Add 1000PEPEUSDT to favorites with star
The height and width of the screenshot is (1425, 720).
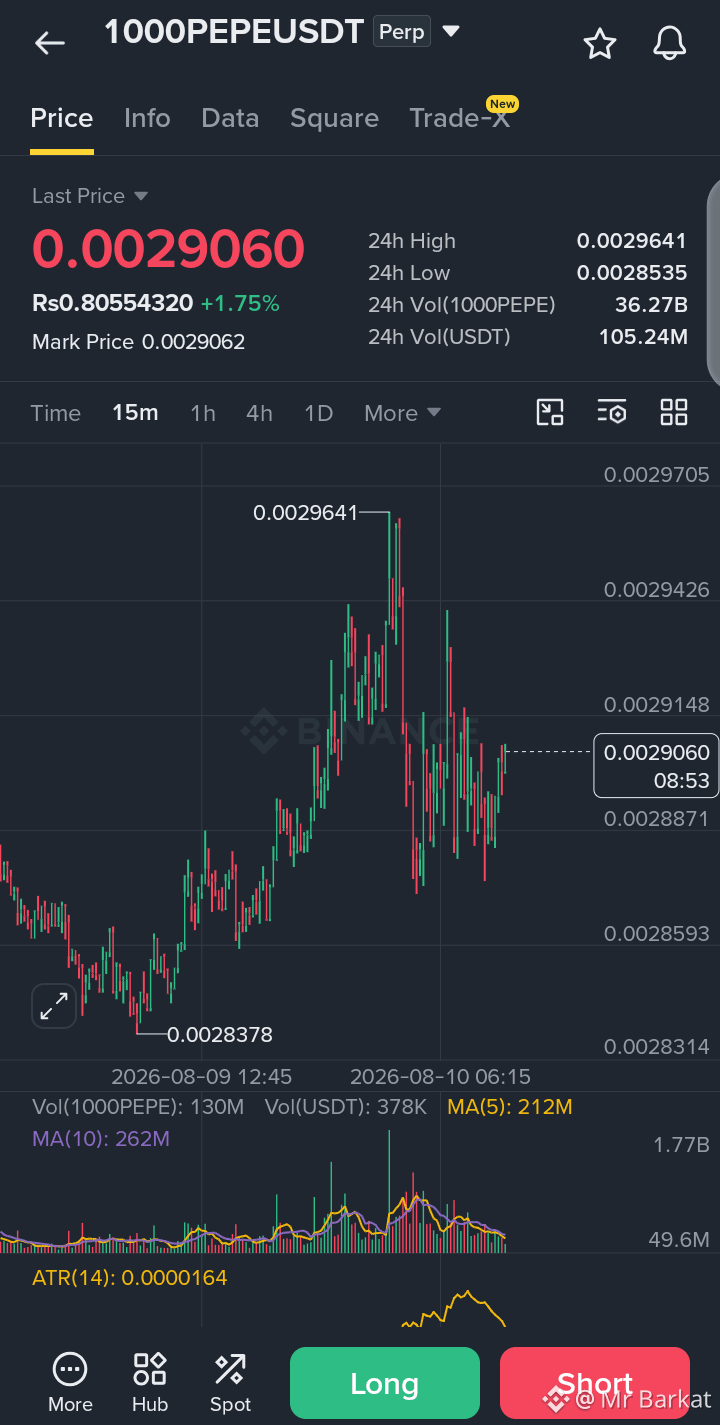pos(600,43)
